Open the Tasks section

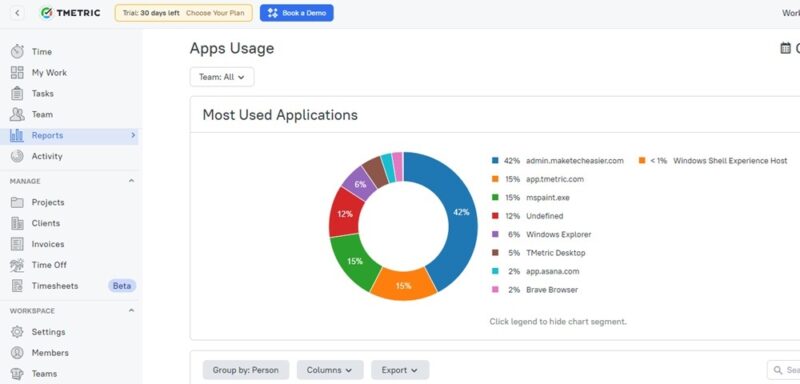point(42,93)
